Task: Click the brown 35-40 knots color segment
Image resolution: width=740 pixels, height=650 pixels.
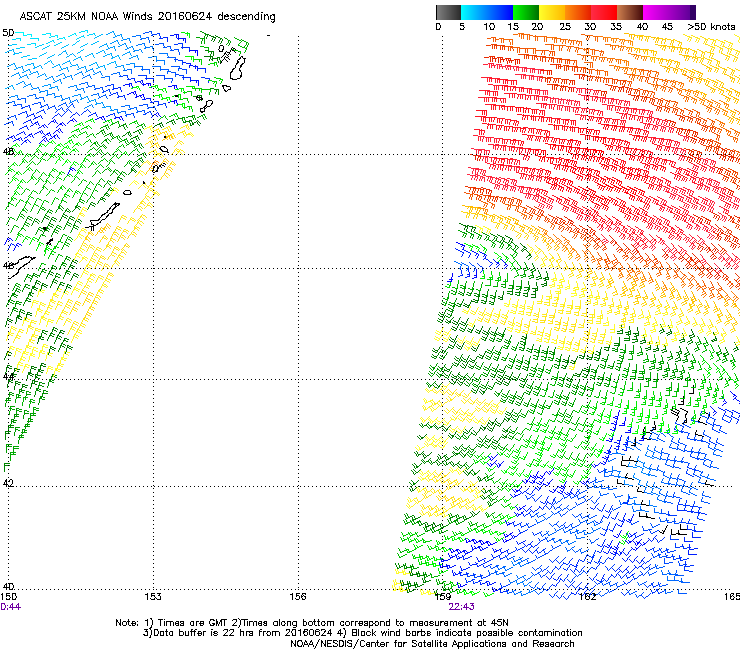Action: click(x=630, y=12)
